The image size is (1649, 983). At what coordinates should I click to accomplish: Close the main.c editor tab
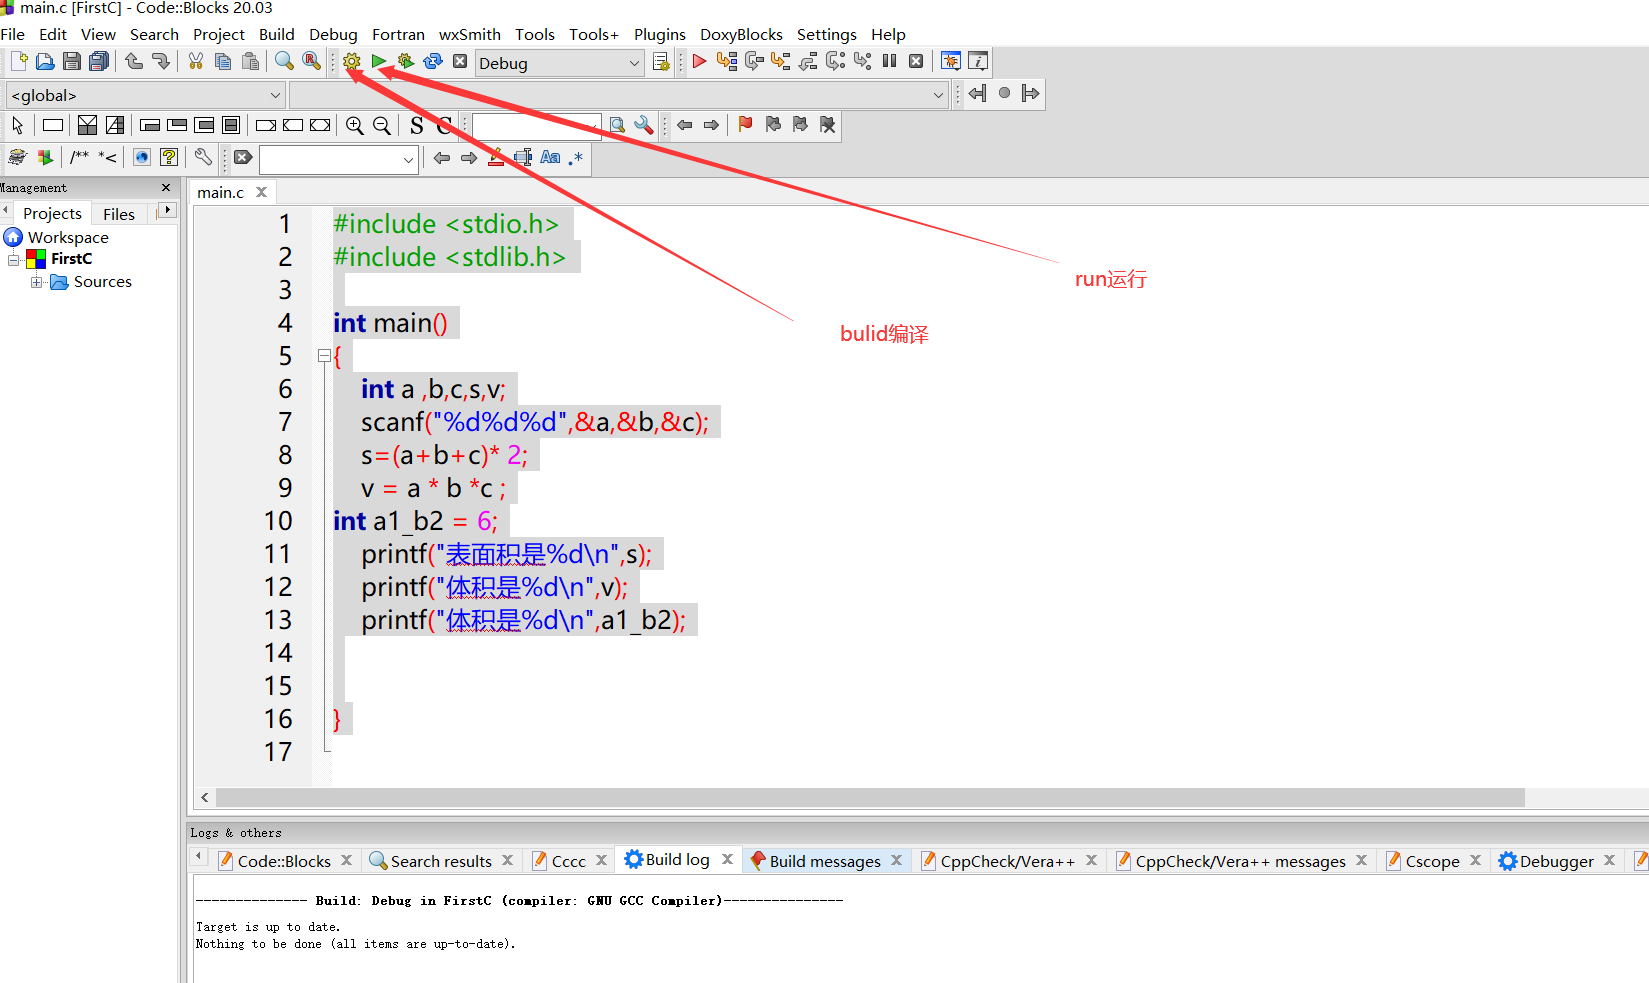tap(262, 192)
